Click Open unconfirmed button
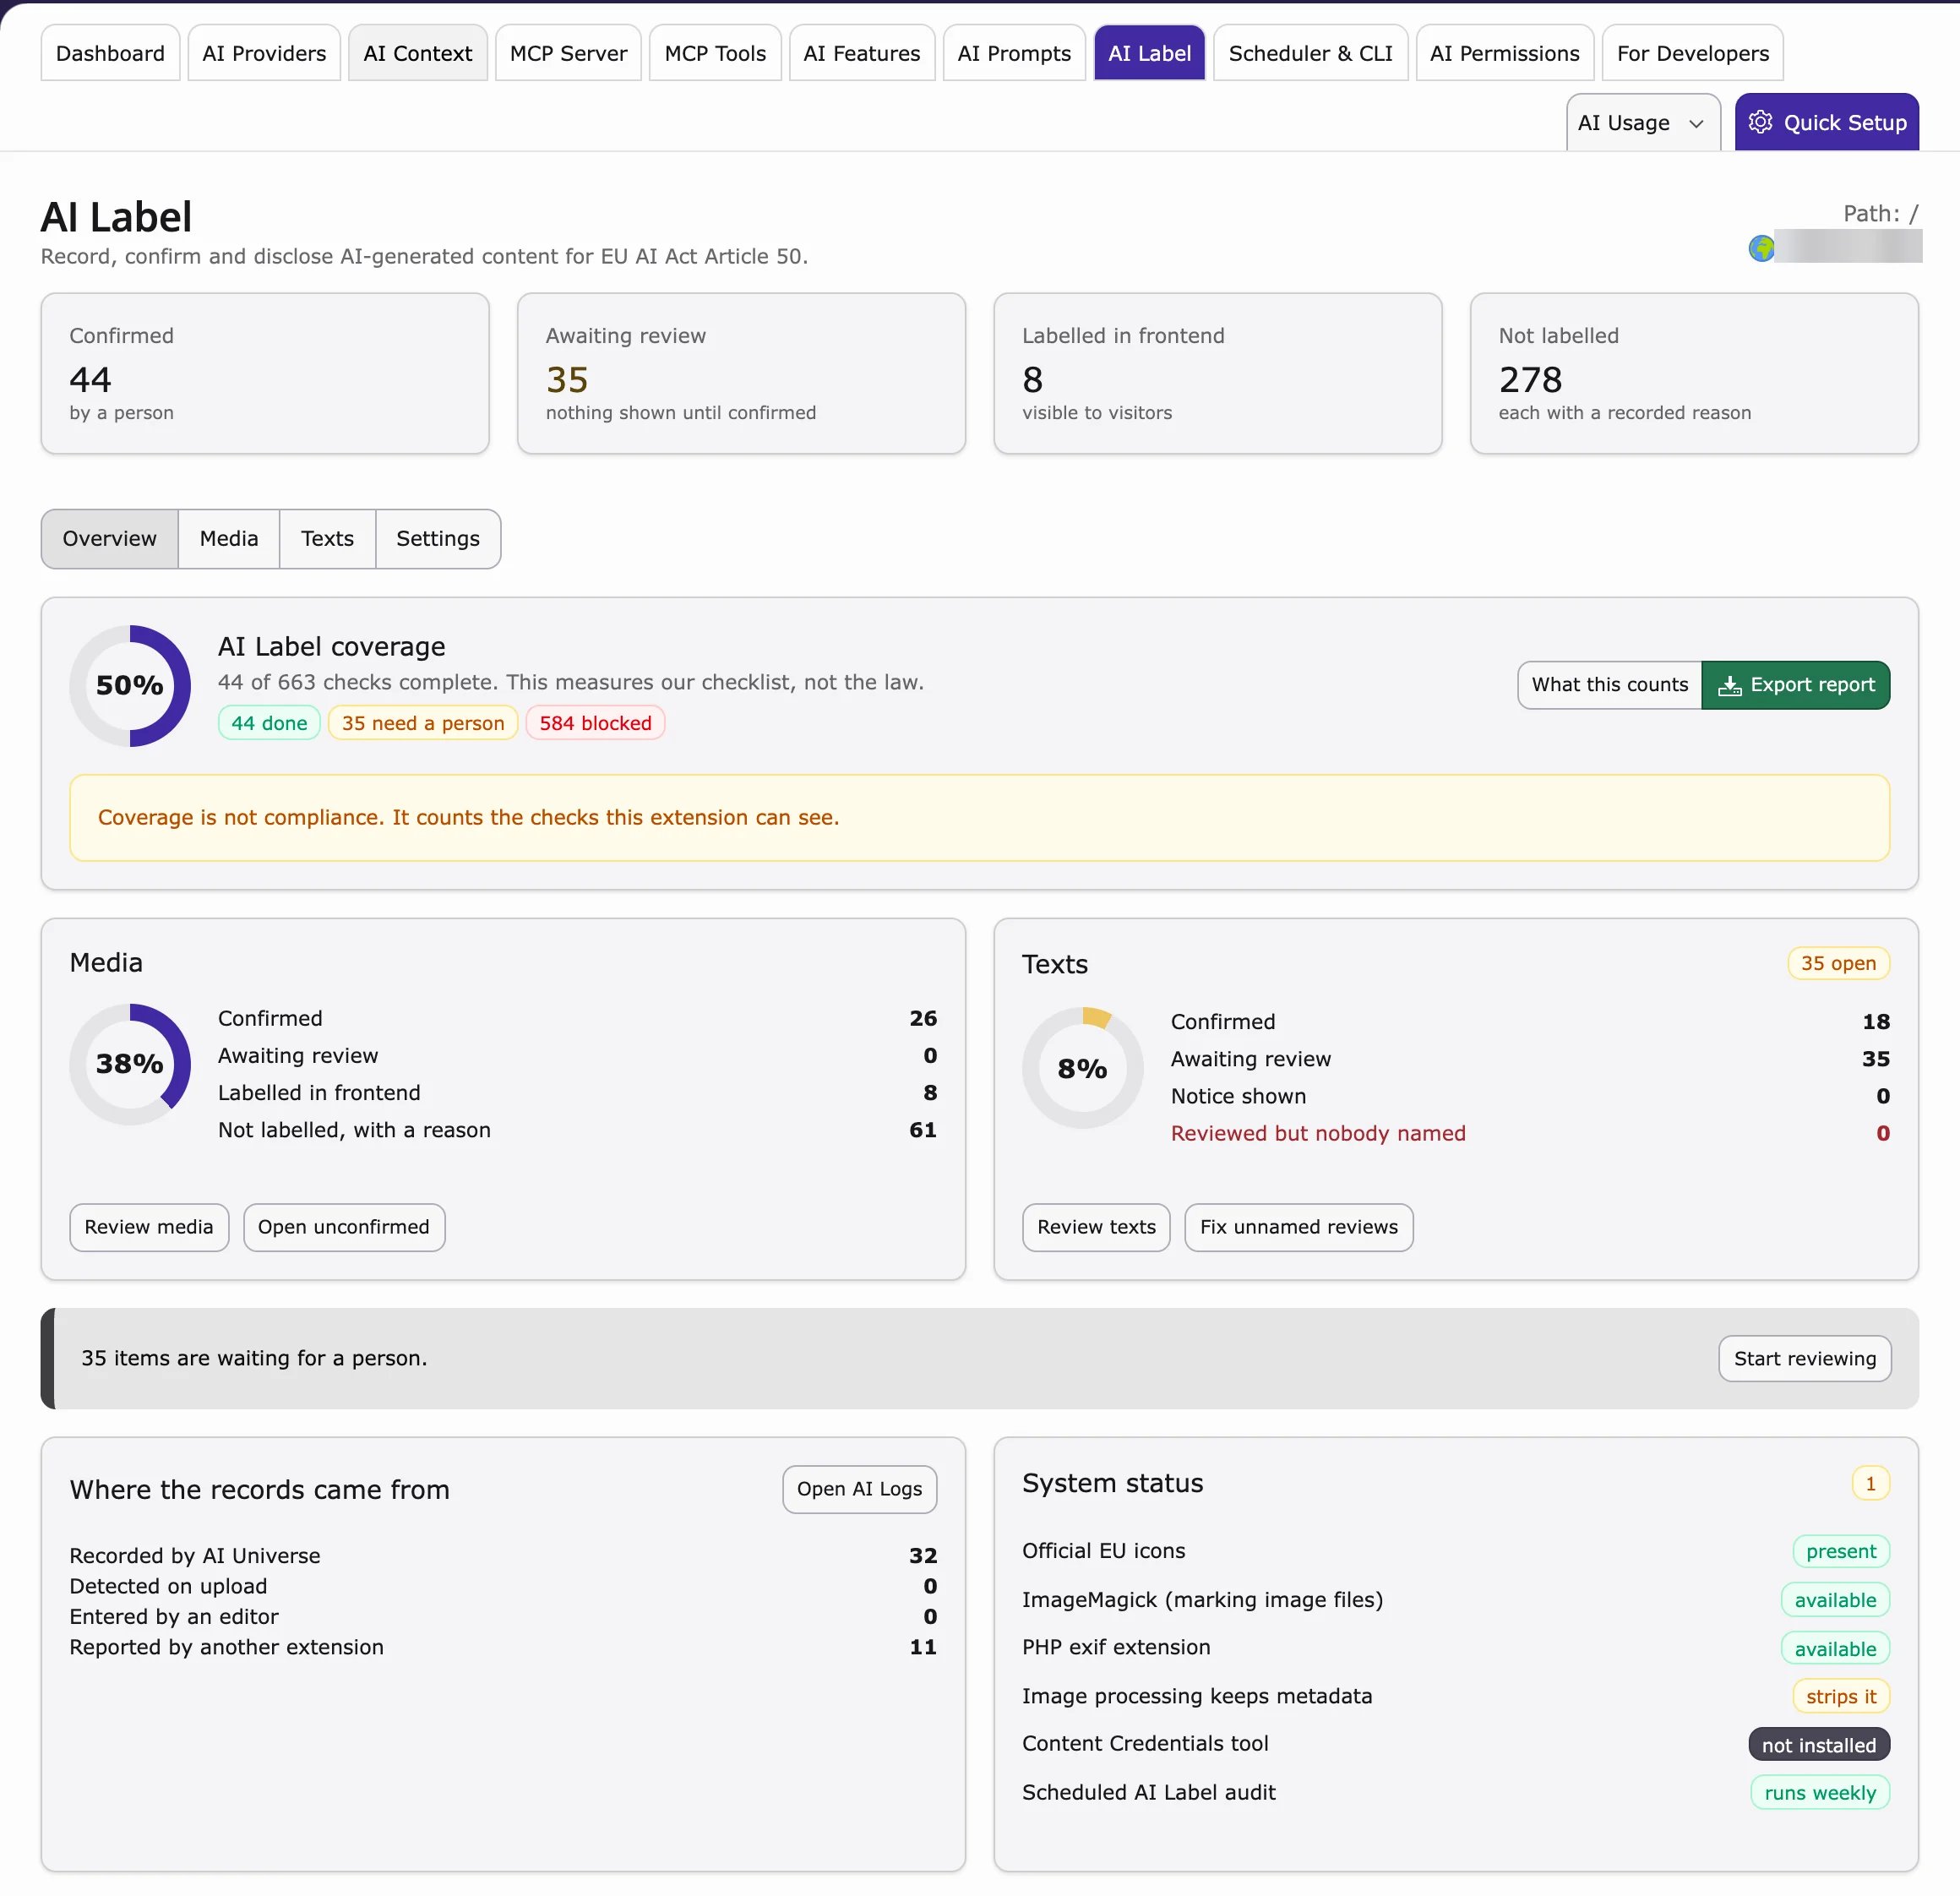 (x=343, y=1227)
